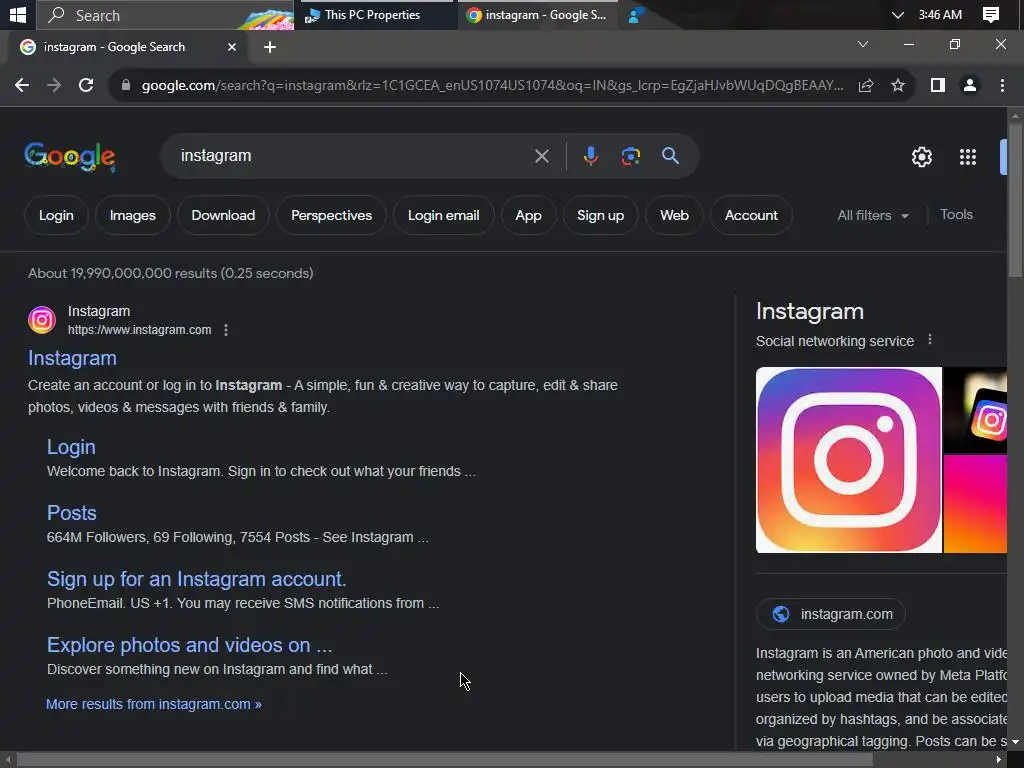Select the Login filter chip
The width and height of the screenshot is (1024, 768).
56,216
